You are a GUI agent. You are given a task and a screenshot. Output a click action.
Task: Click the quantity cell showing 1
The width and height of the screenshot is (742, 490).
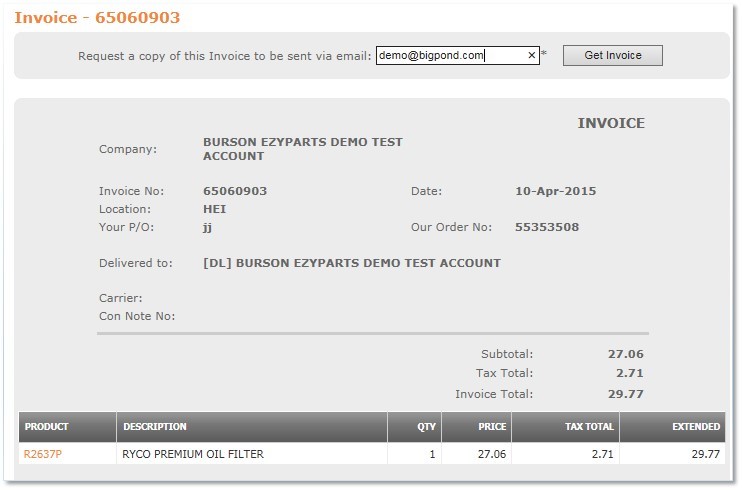coord(415,454)
